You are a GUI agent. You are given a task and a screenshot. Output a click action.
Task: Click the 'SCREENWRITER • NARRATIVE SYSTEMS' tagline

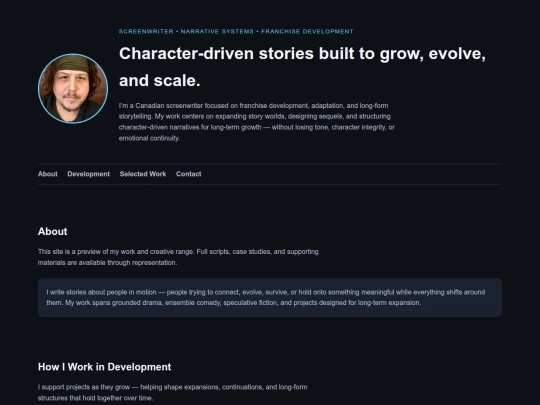click(x=236, y=31)
